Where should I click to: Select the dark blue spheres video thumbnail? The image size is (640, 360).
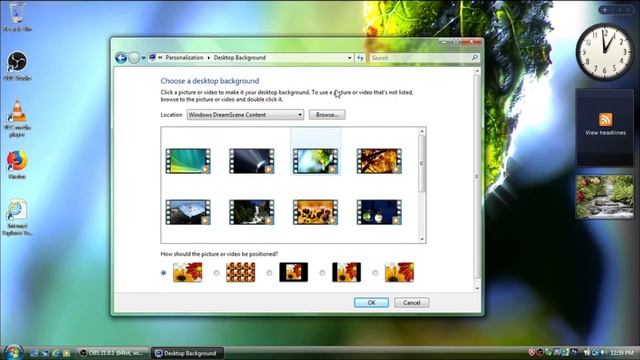[x=379, y=212]
